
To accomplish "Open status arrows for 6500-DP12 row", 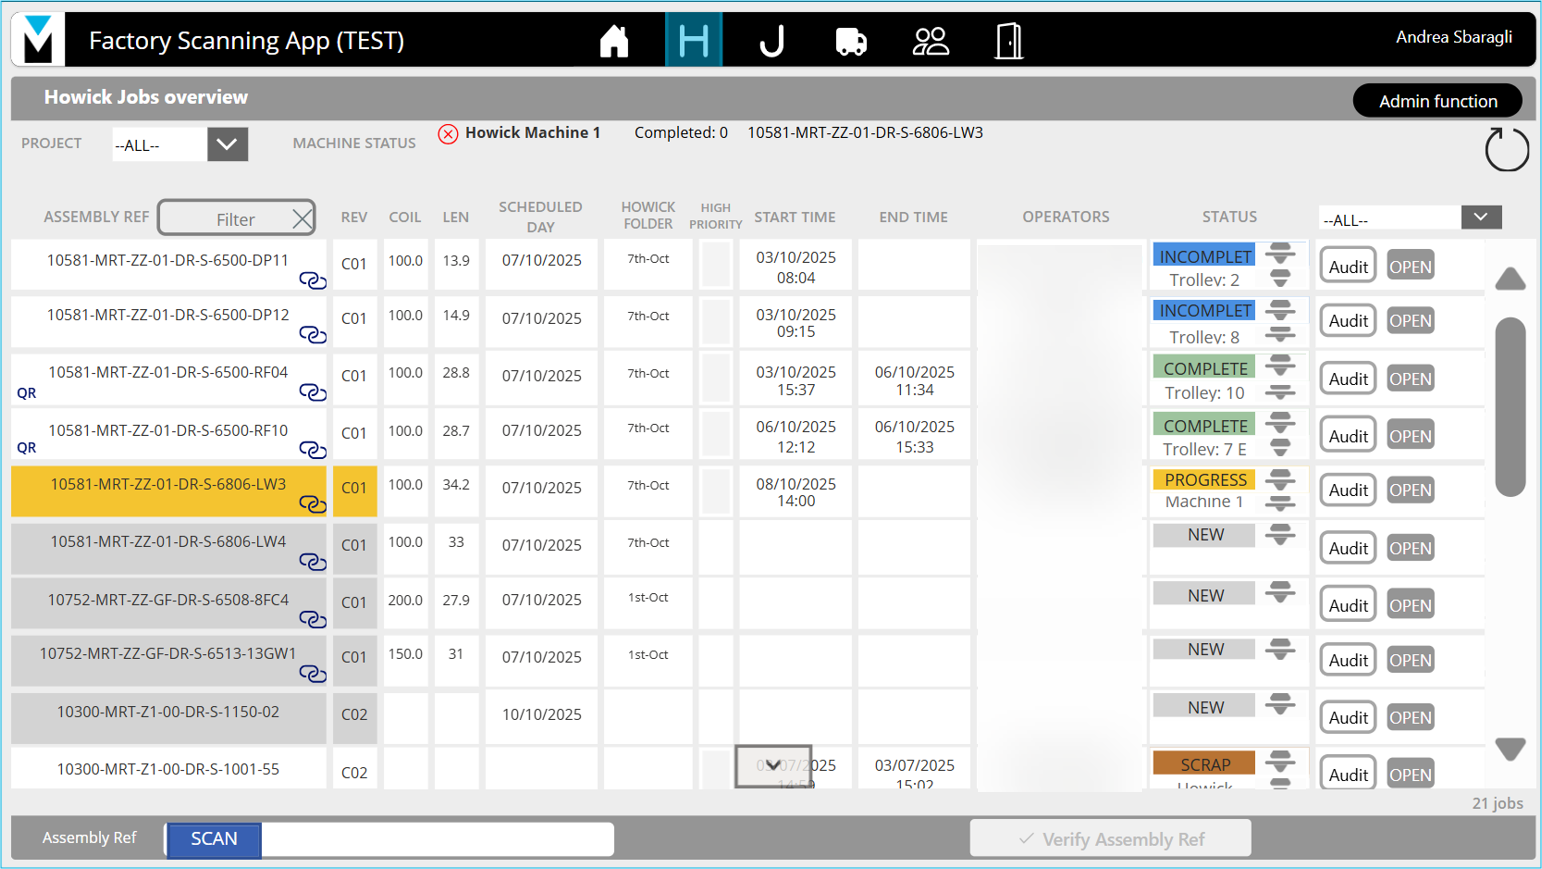I will [x=1280, y=321].
